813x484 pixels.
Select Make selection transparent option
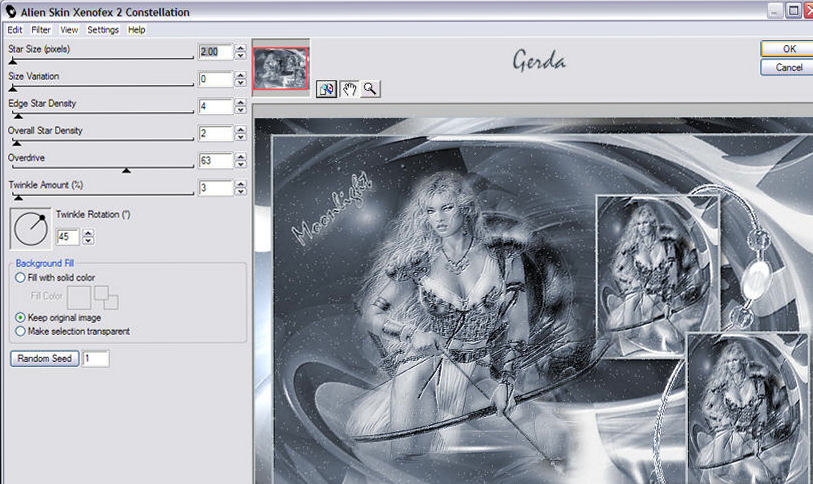click(20, 331)
